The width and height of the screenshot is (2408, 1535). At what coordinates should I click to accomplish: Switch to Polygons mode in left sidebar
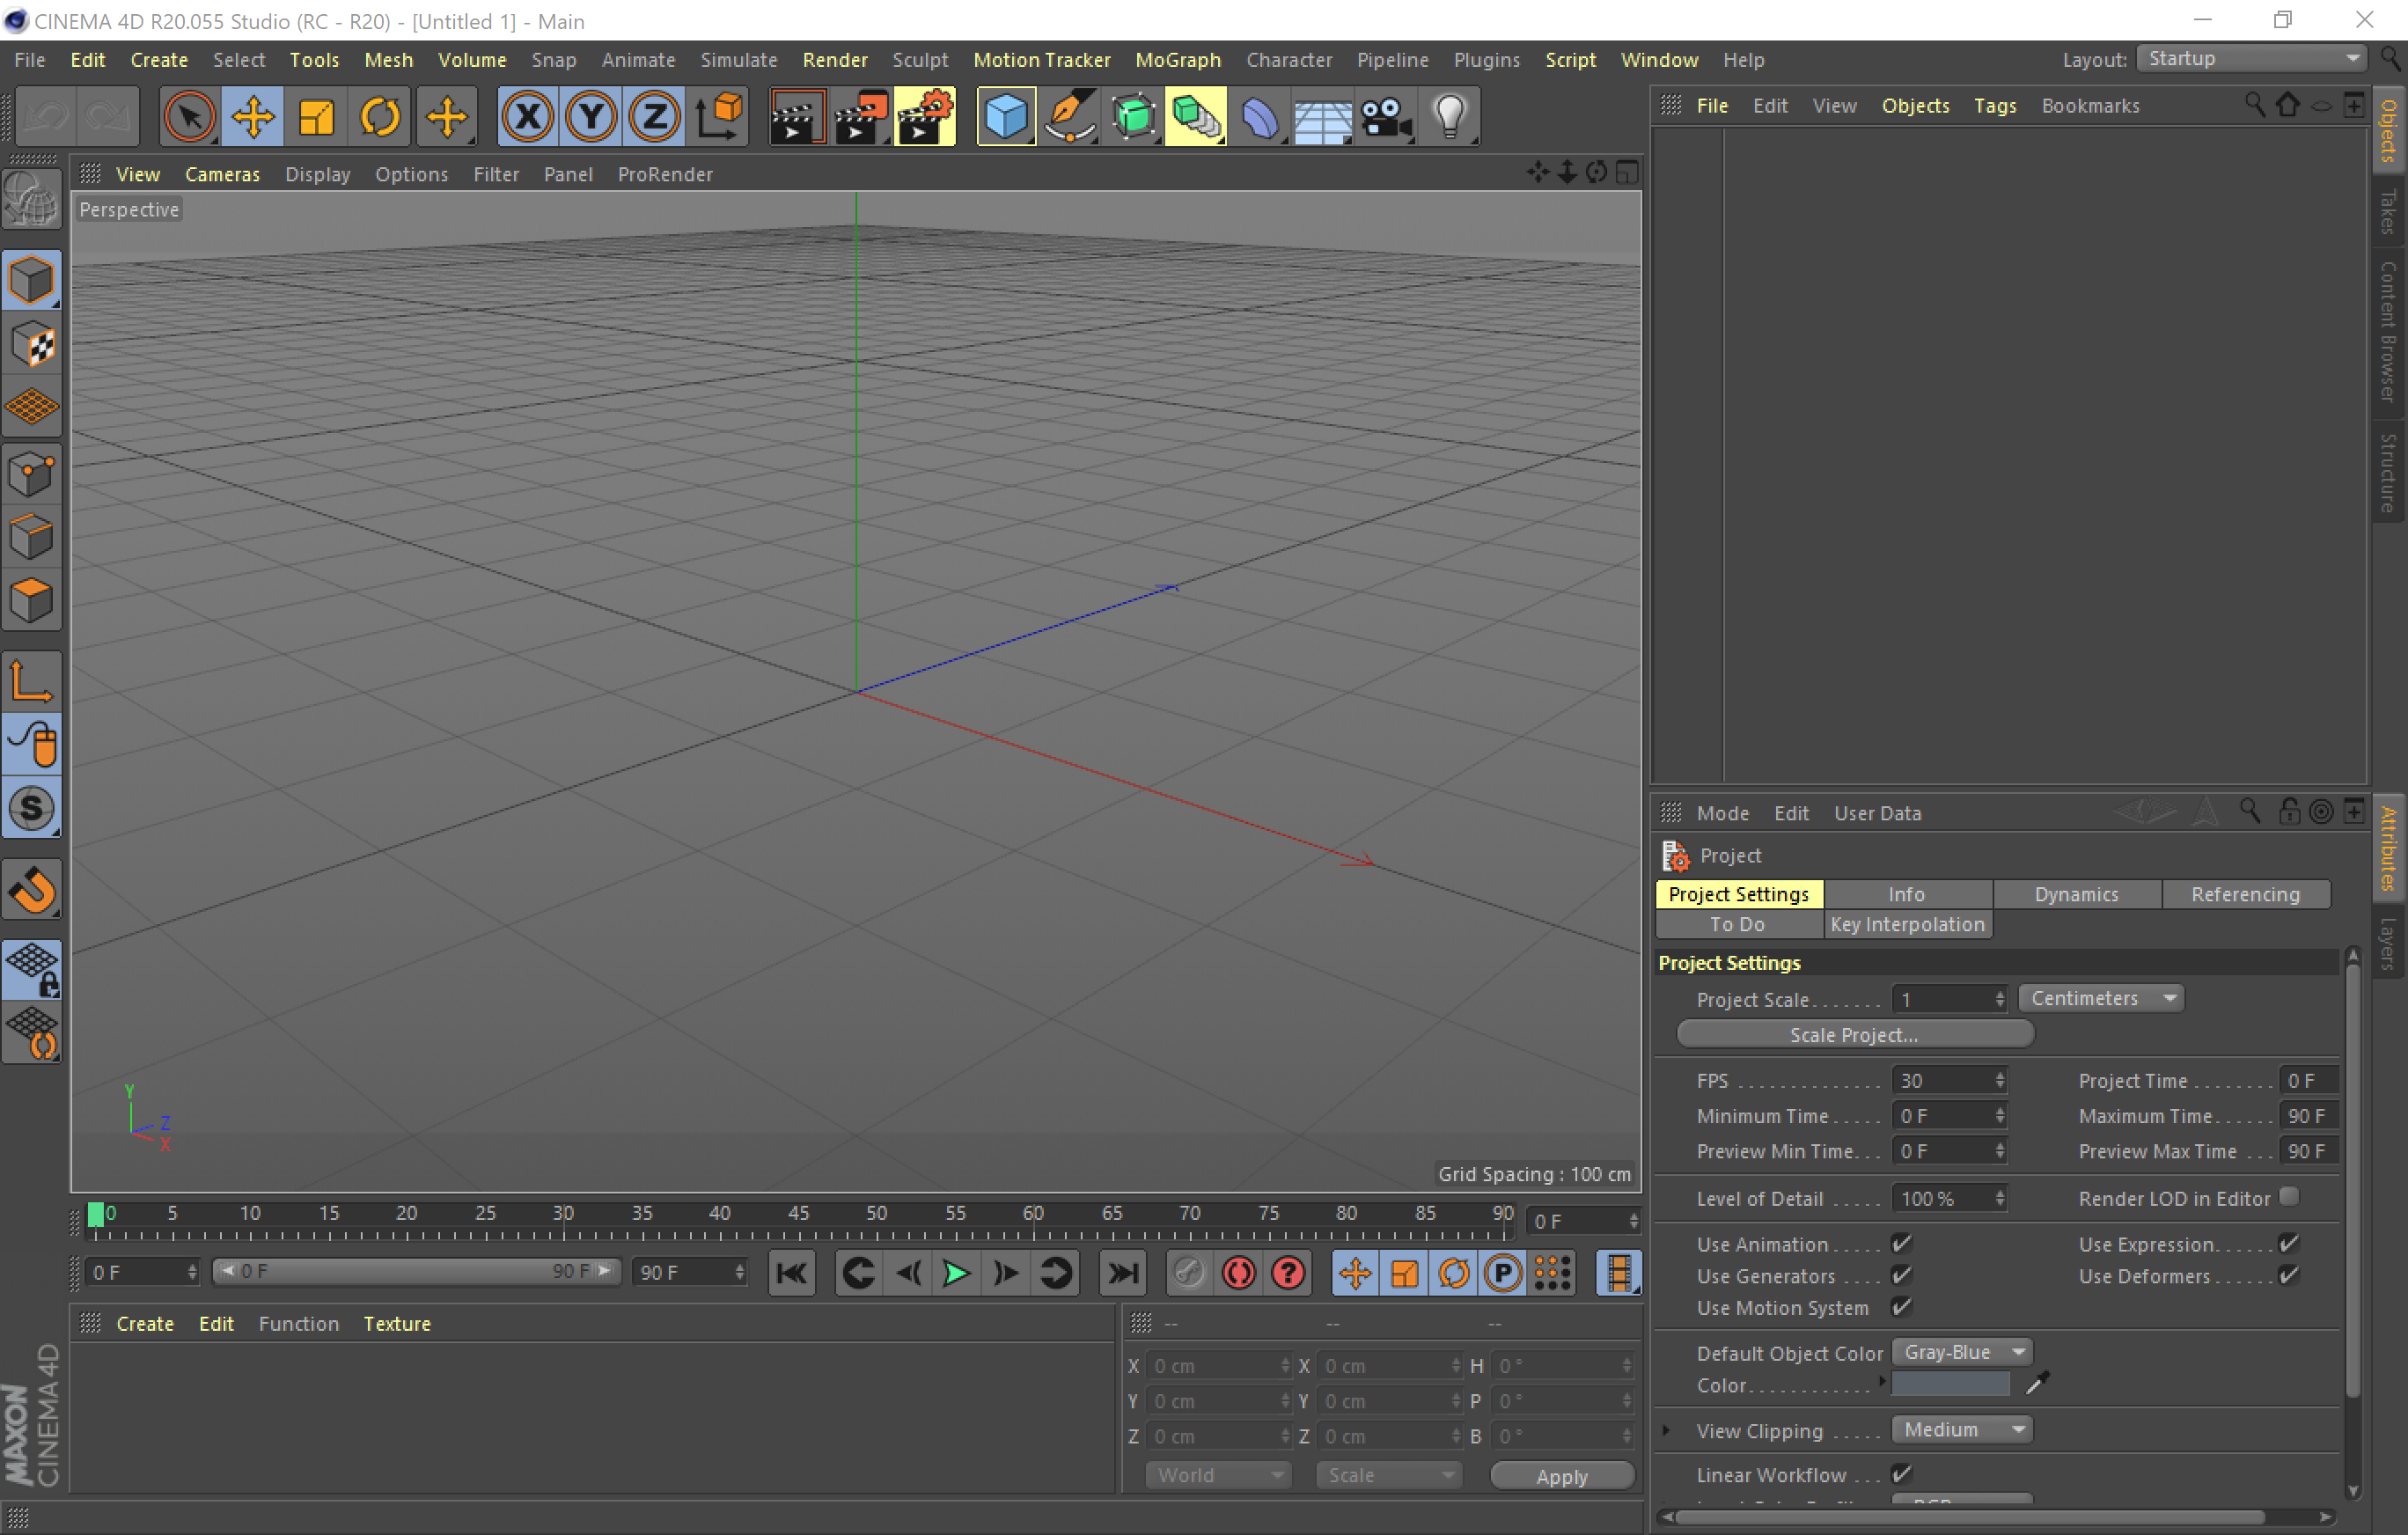click(32, 601)
